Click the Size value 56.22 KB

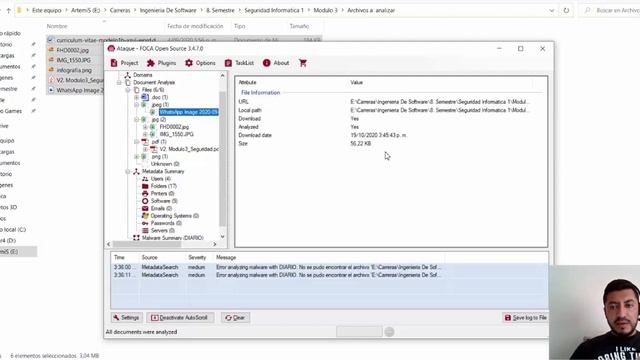tap(360, 144)
